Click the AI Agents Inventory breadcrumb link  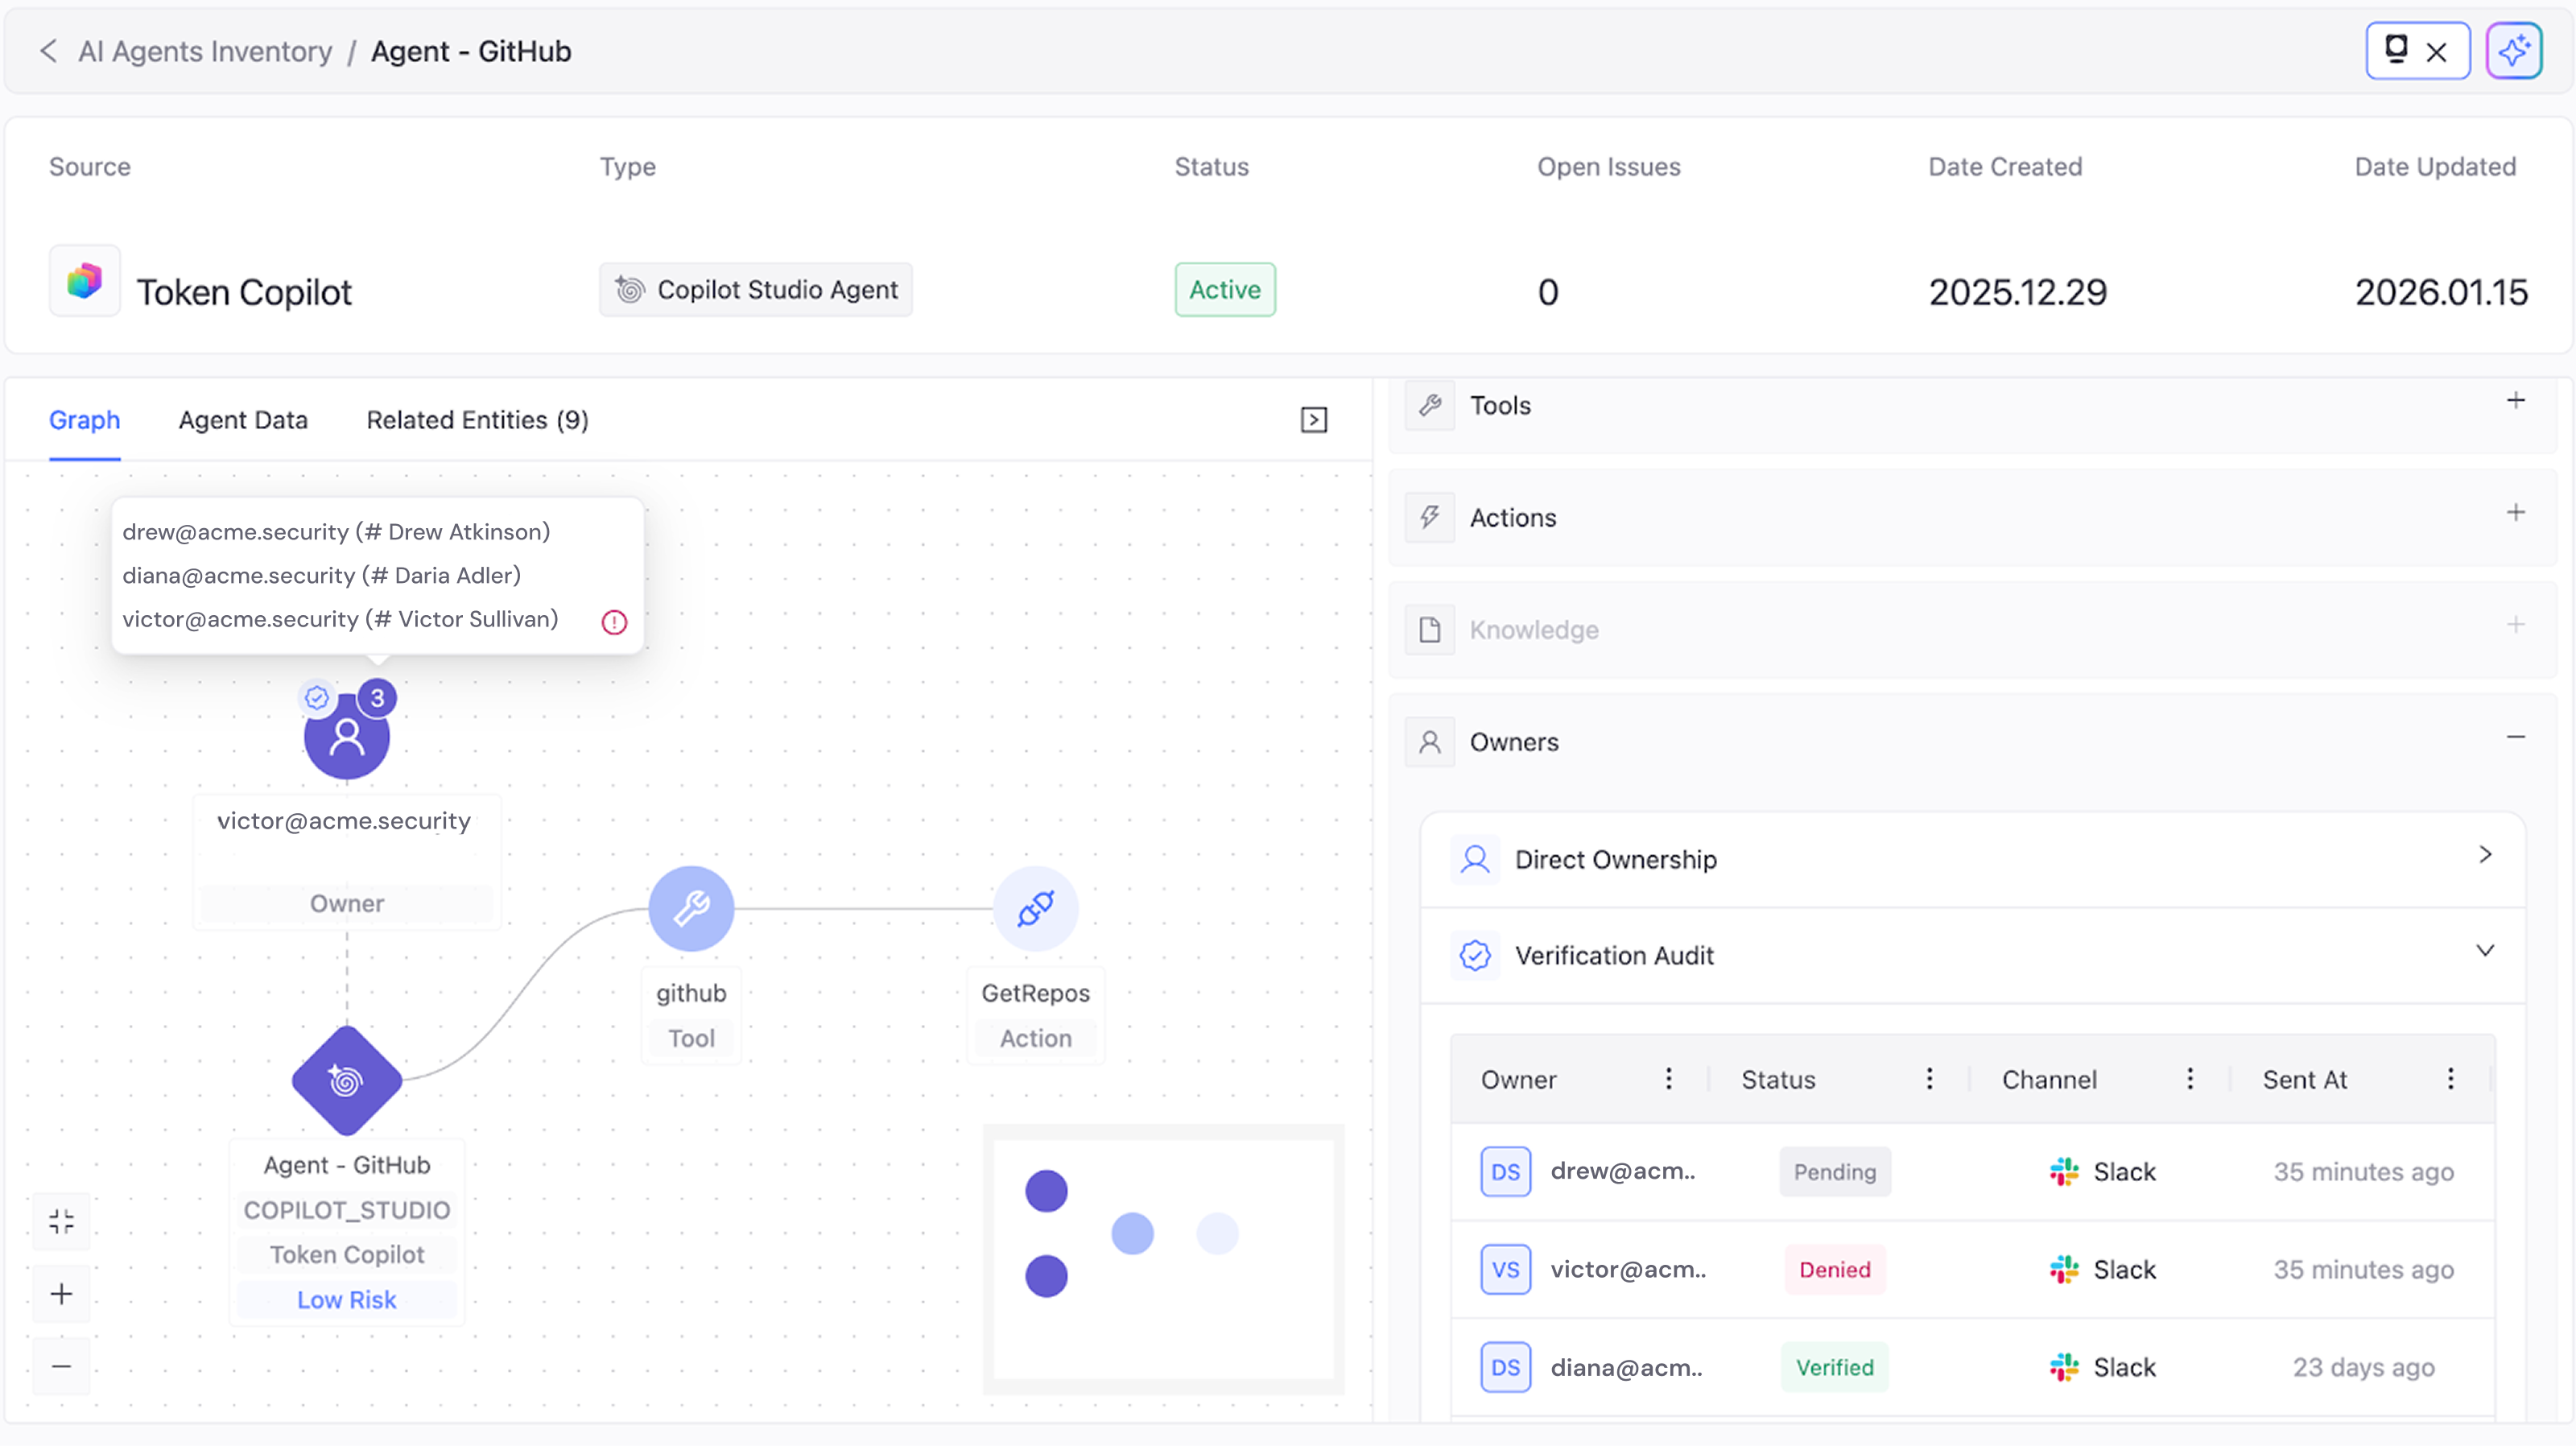(205, 51)
